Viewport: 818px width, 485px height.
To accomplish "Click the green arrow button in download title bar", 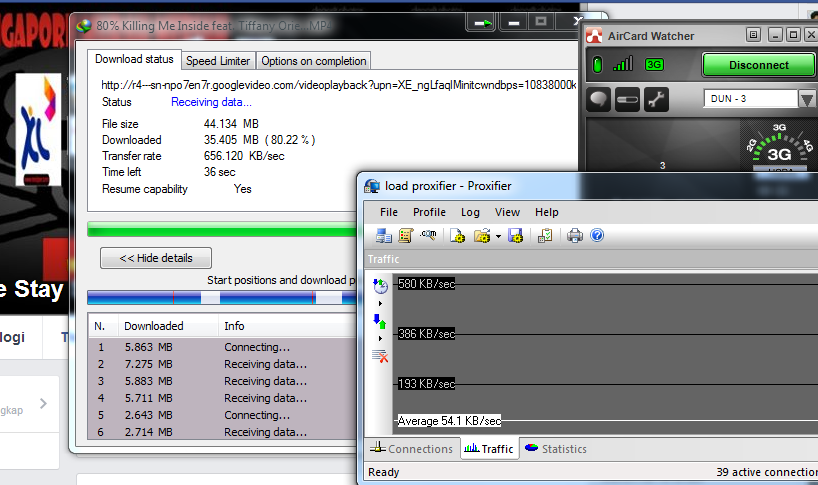I will pyautogui.click(x=481, y=22).
